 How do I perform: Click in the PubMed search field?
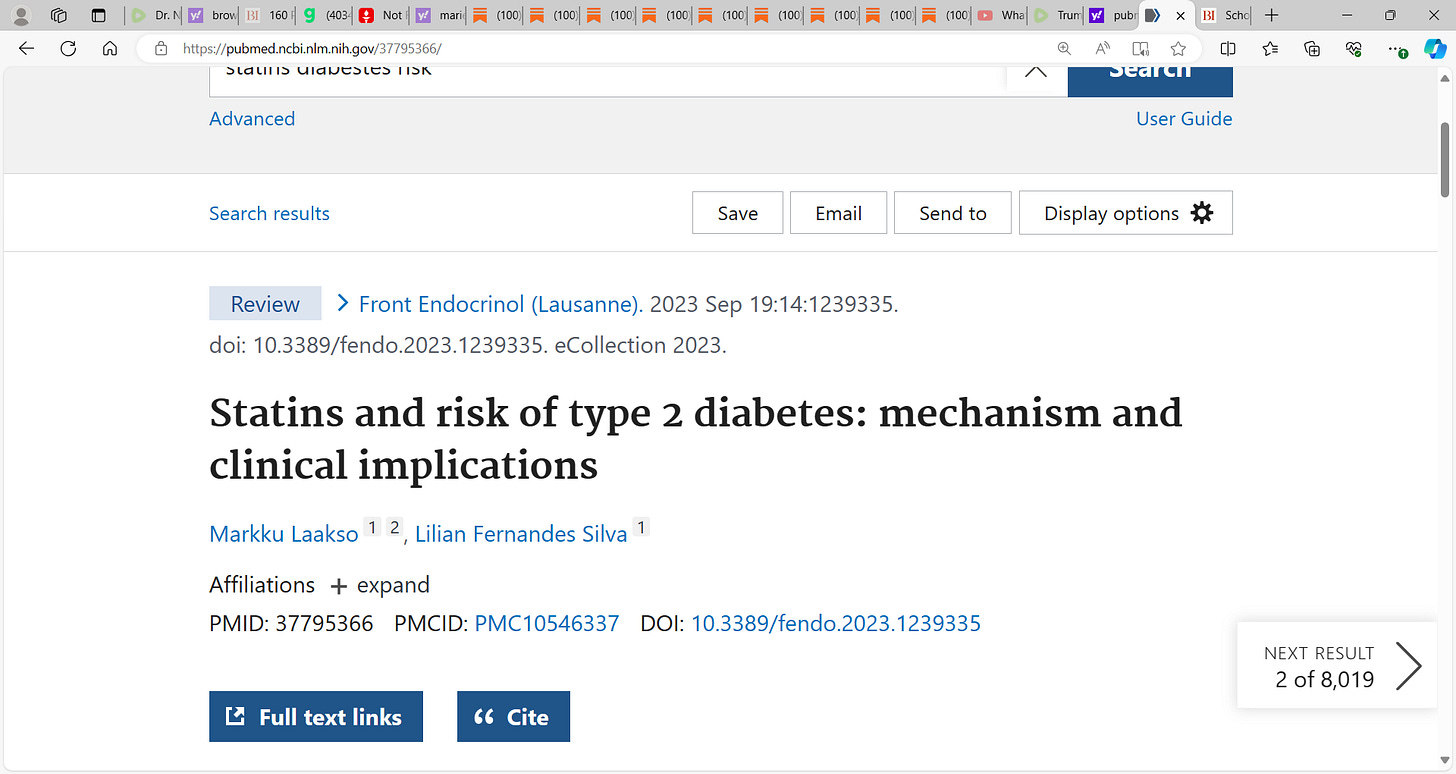(600, 72)
